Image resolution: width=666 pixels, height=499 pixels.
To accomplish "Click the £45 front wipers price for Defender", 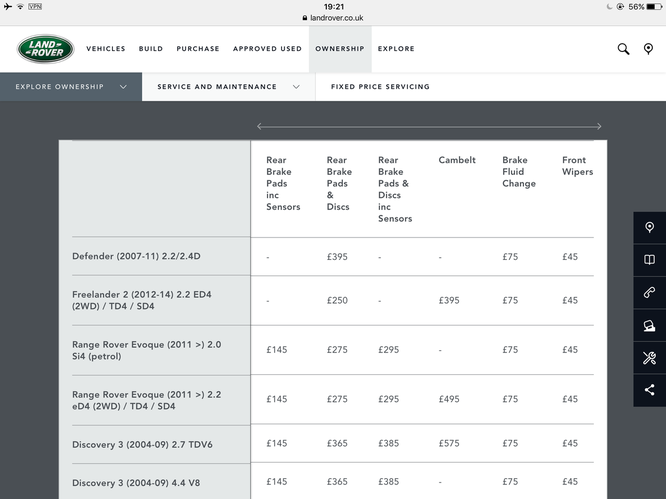I will pos(570,257).
